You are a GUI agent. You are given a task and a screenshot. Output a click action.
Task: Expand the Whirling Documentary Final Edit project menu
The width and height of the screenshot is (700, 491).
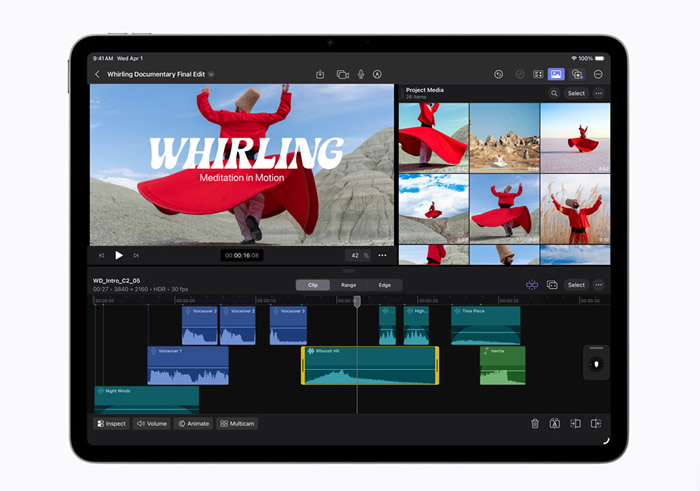click(x=211, y=74)
